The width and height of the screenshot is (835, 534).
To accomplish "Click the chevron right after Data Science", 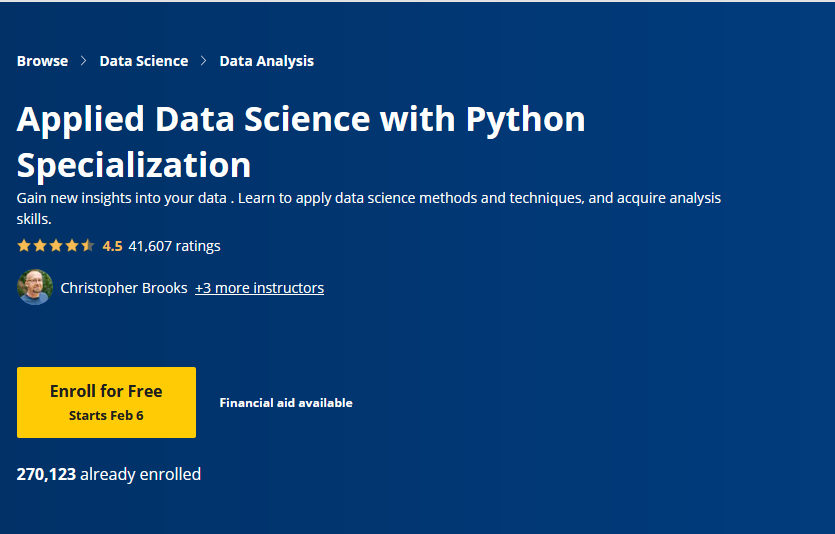I will pyautogui.click(x=204, y=61).
